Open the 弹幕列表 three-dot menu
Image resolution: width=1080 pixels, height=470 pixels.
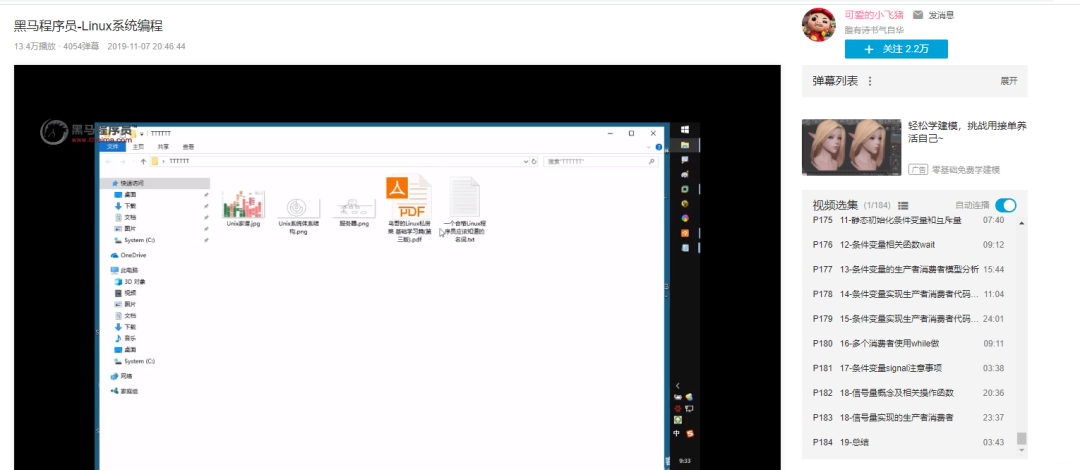click(x=870, y=81)
